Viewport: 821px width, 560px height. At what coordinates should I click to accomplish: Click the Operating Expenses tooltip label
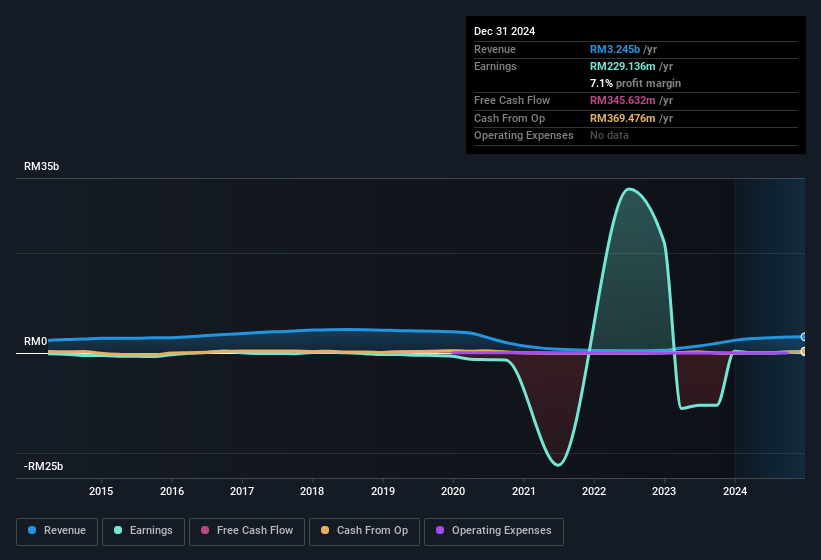coord(524,136)
